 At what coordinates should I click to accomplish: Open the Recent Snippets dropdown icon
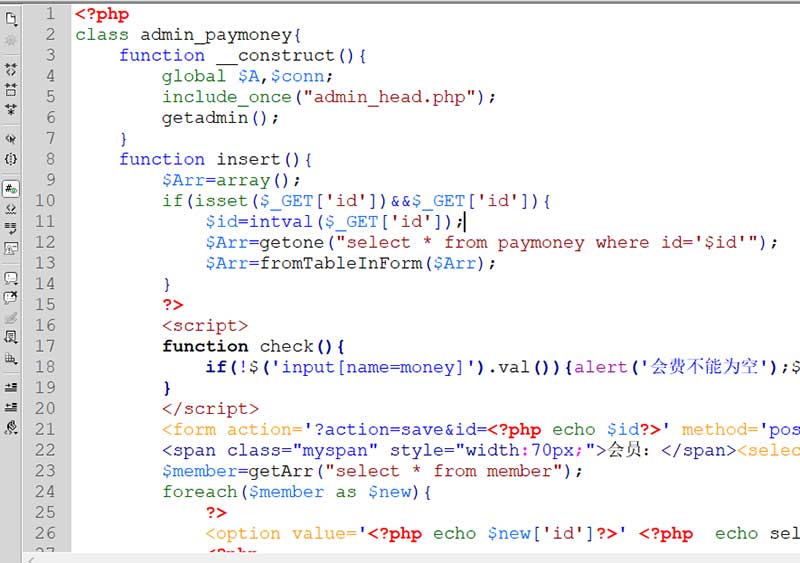(x=11, y=337)
